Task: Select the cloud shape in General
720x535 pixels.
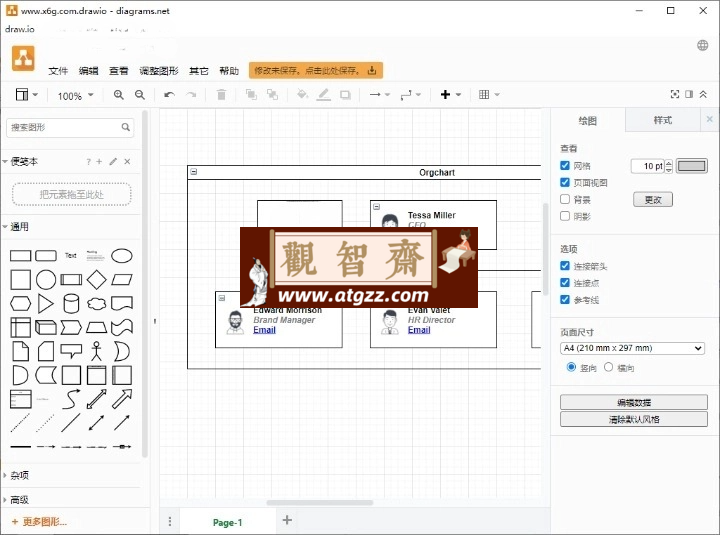Action: pos(96,304)
